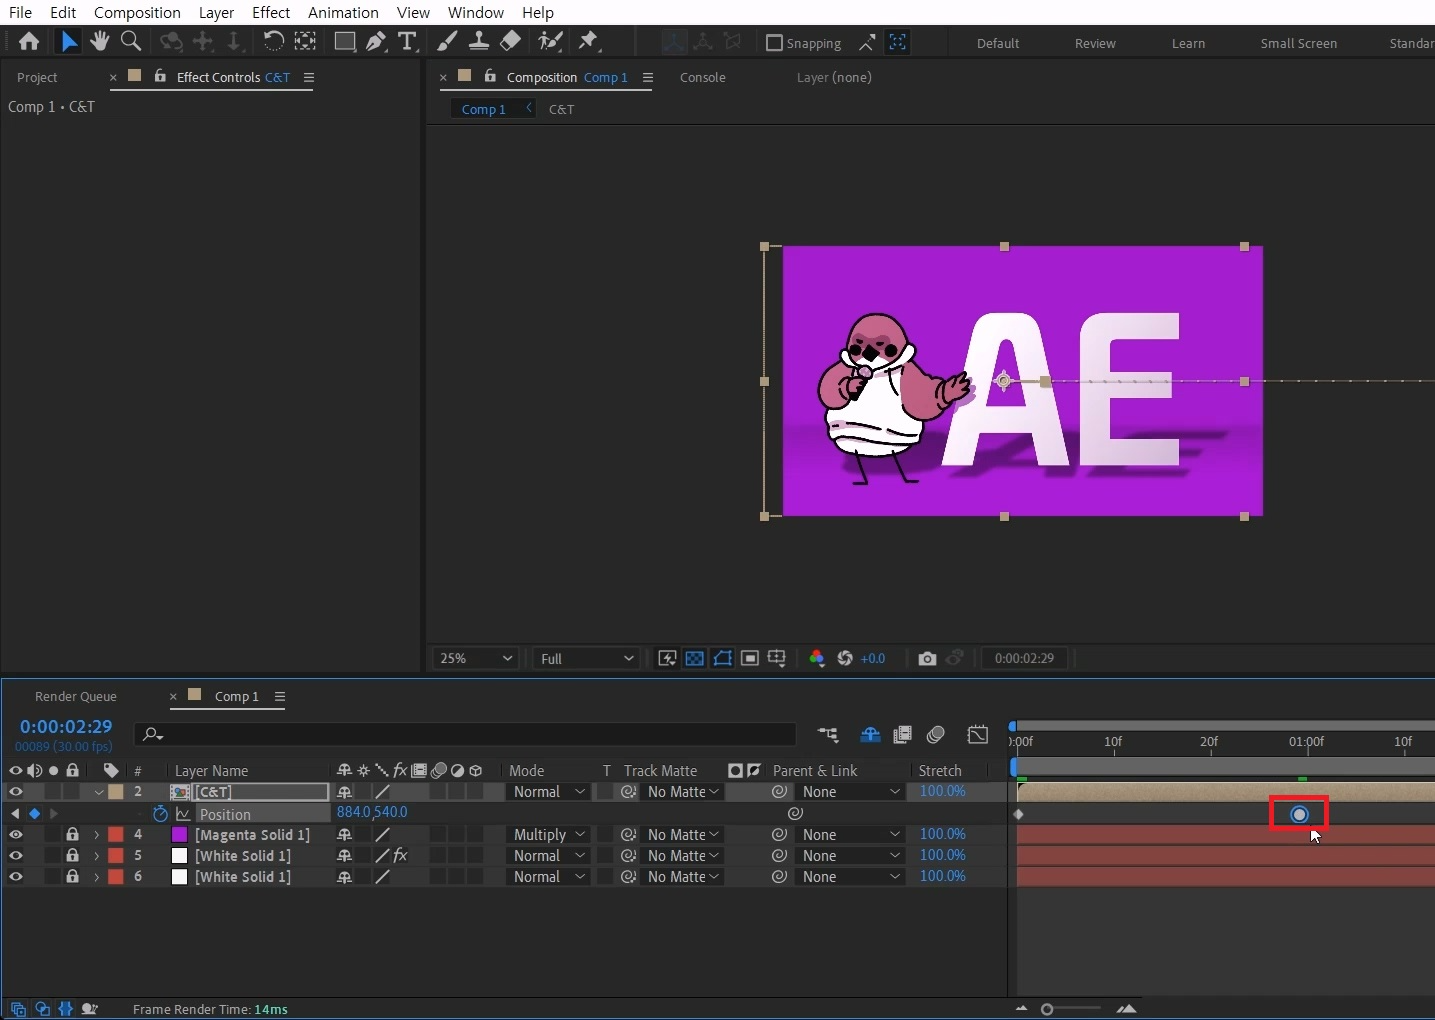
Task: Toggle the Position keyframe diamond checkbox
Action: coord(34,814)
